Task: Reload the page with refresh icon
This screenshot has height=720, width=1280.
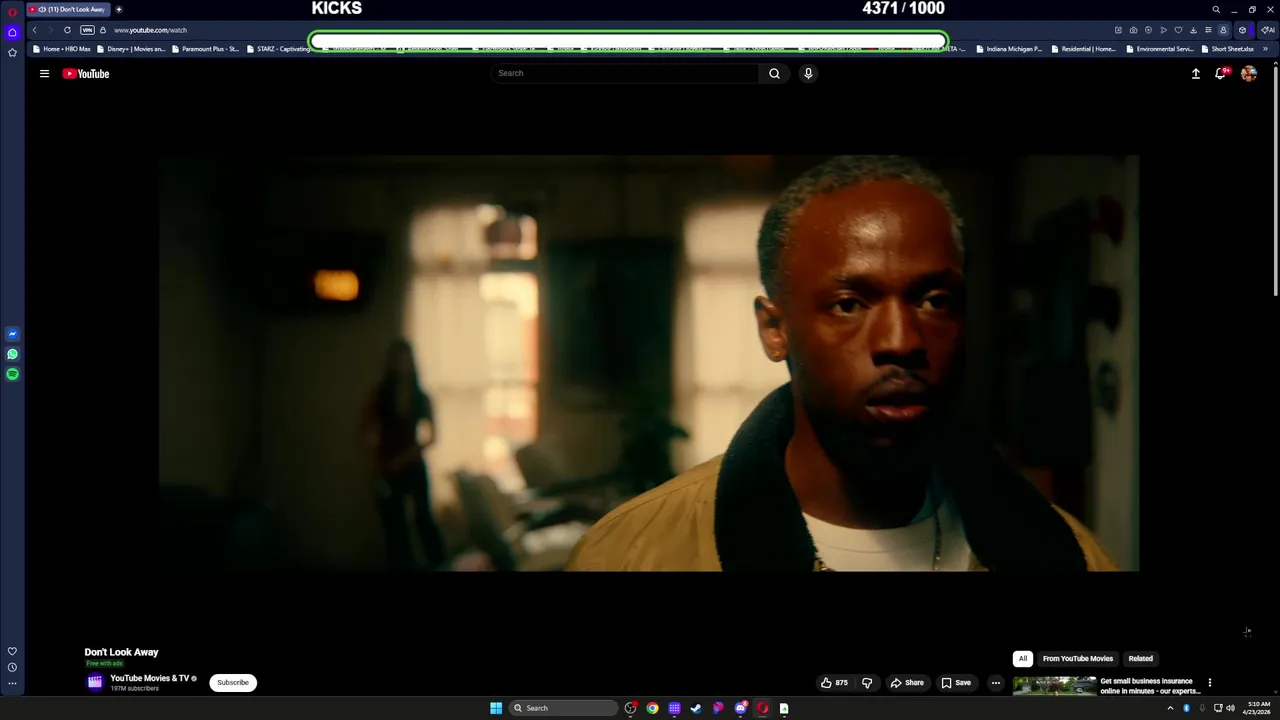Action: click(x=67, y=30)
